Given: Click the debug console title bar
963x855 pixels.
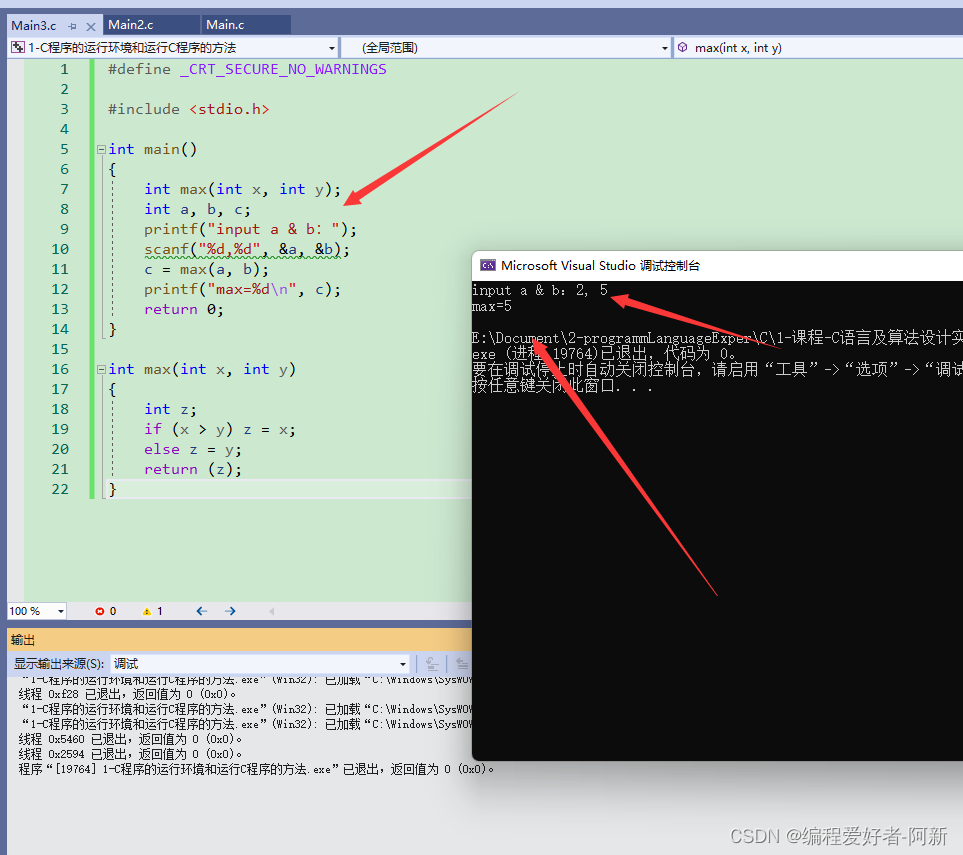Looking at the screenshot, I should point(717,265).
